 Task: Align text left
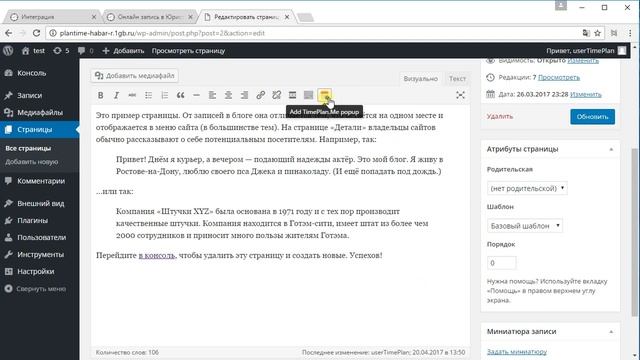(212, 95)
